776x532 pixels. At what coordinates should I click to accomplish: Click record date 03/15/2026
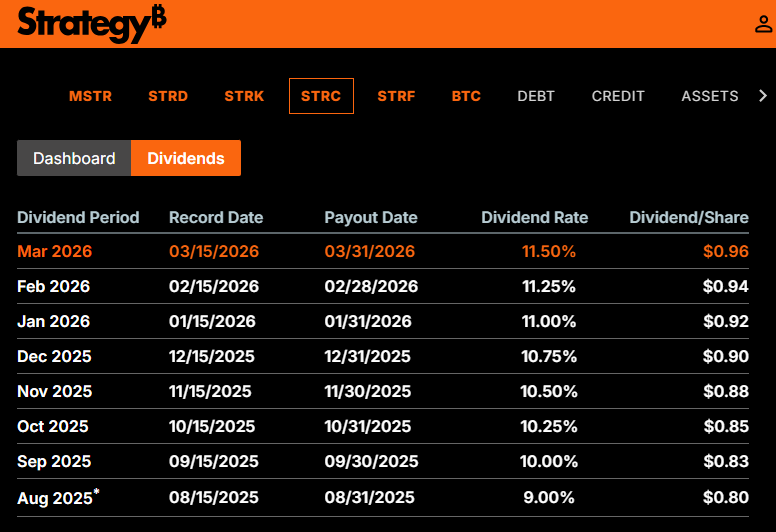click(214, 251)
